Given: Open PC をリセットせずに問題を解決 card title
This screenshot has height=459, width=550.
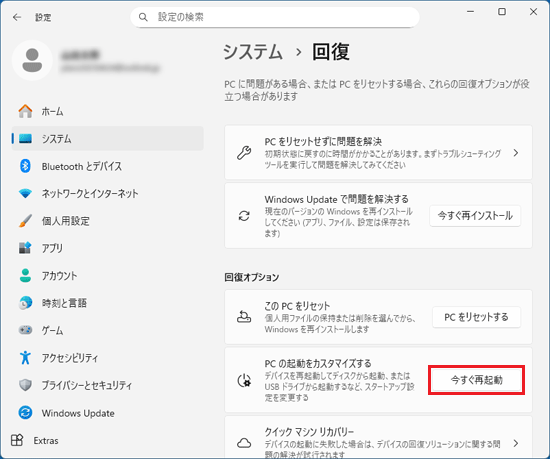Looking at the screenshot, I should click(323, 141).
